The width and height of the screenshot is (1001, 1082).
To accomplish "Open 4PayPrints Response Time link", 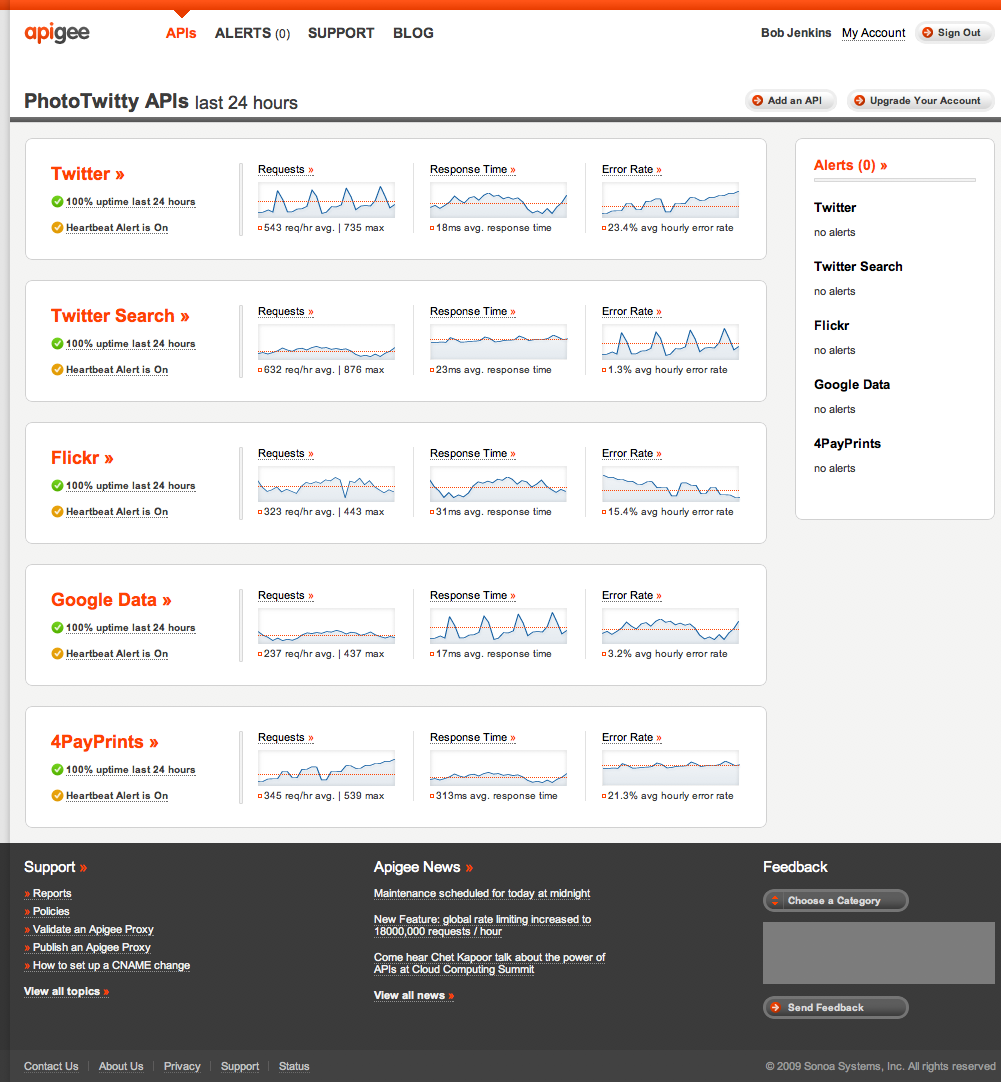I will click(x=473, y=738).
